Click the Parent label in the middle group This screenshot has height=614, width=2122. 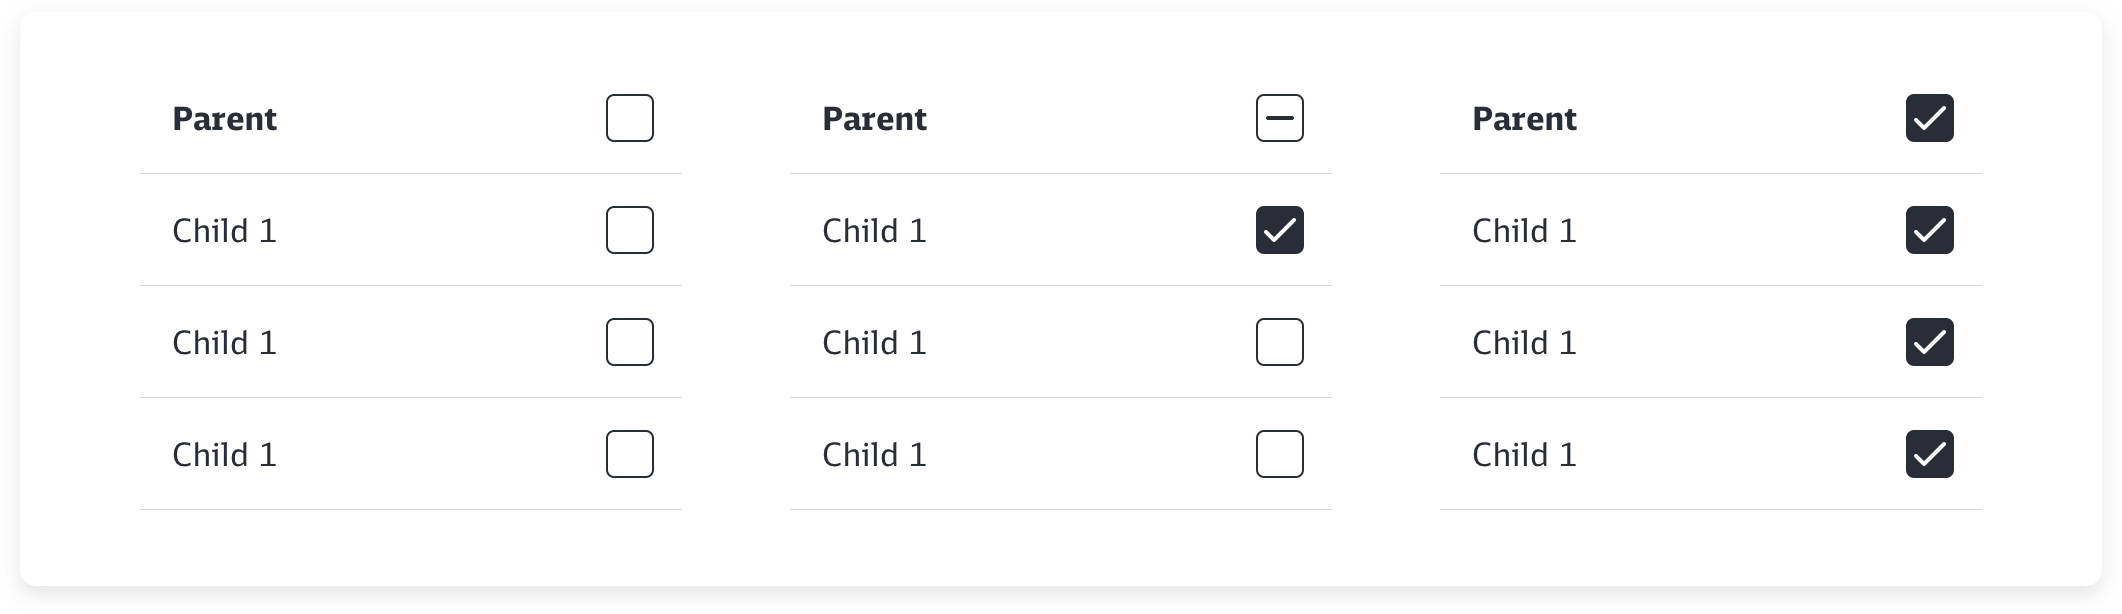(x=875, y=119)
